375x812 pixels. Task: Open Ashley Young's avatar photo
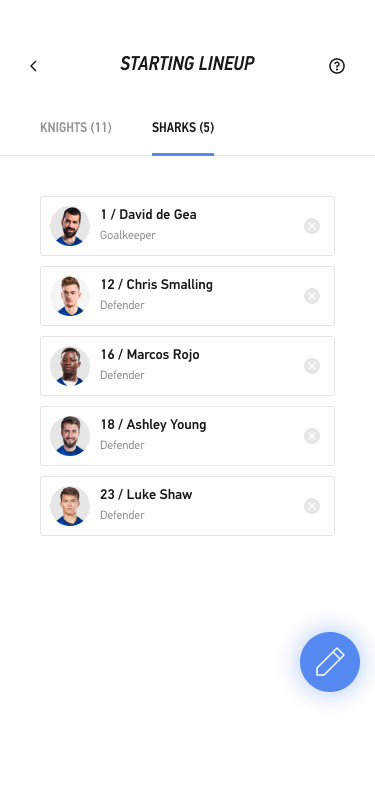pyautogui.click(x=70, y=436)
